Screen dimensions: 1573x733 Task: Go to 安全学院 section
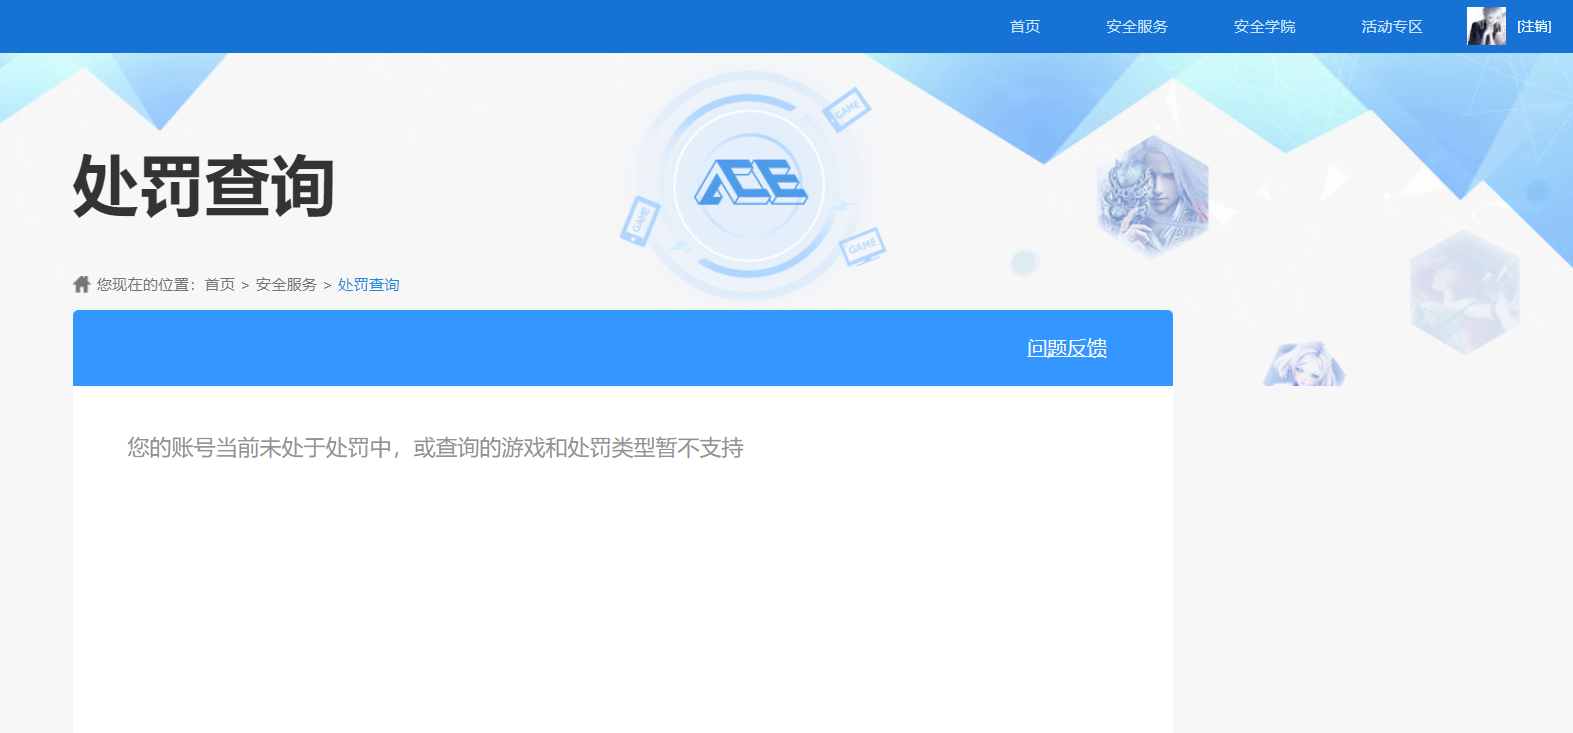pos(1264,27)
